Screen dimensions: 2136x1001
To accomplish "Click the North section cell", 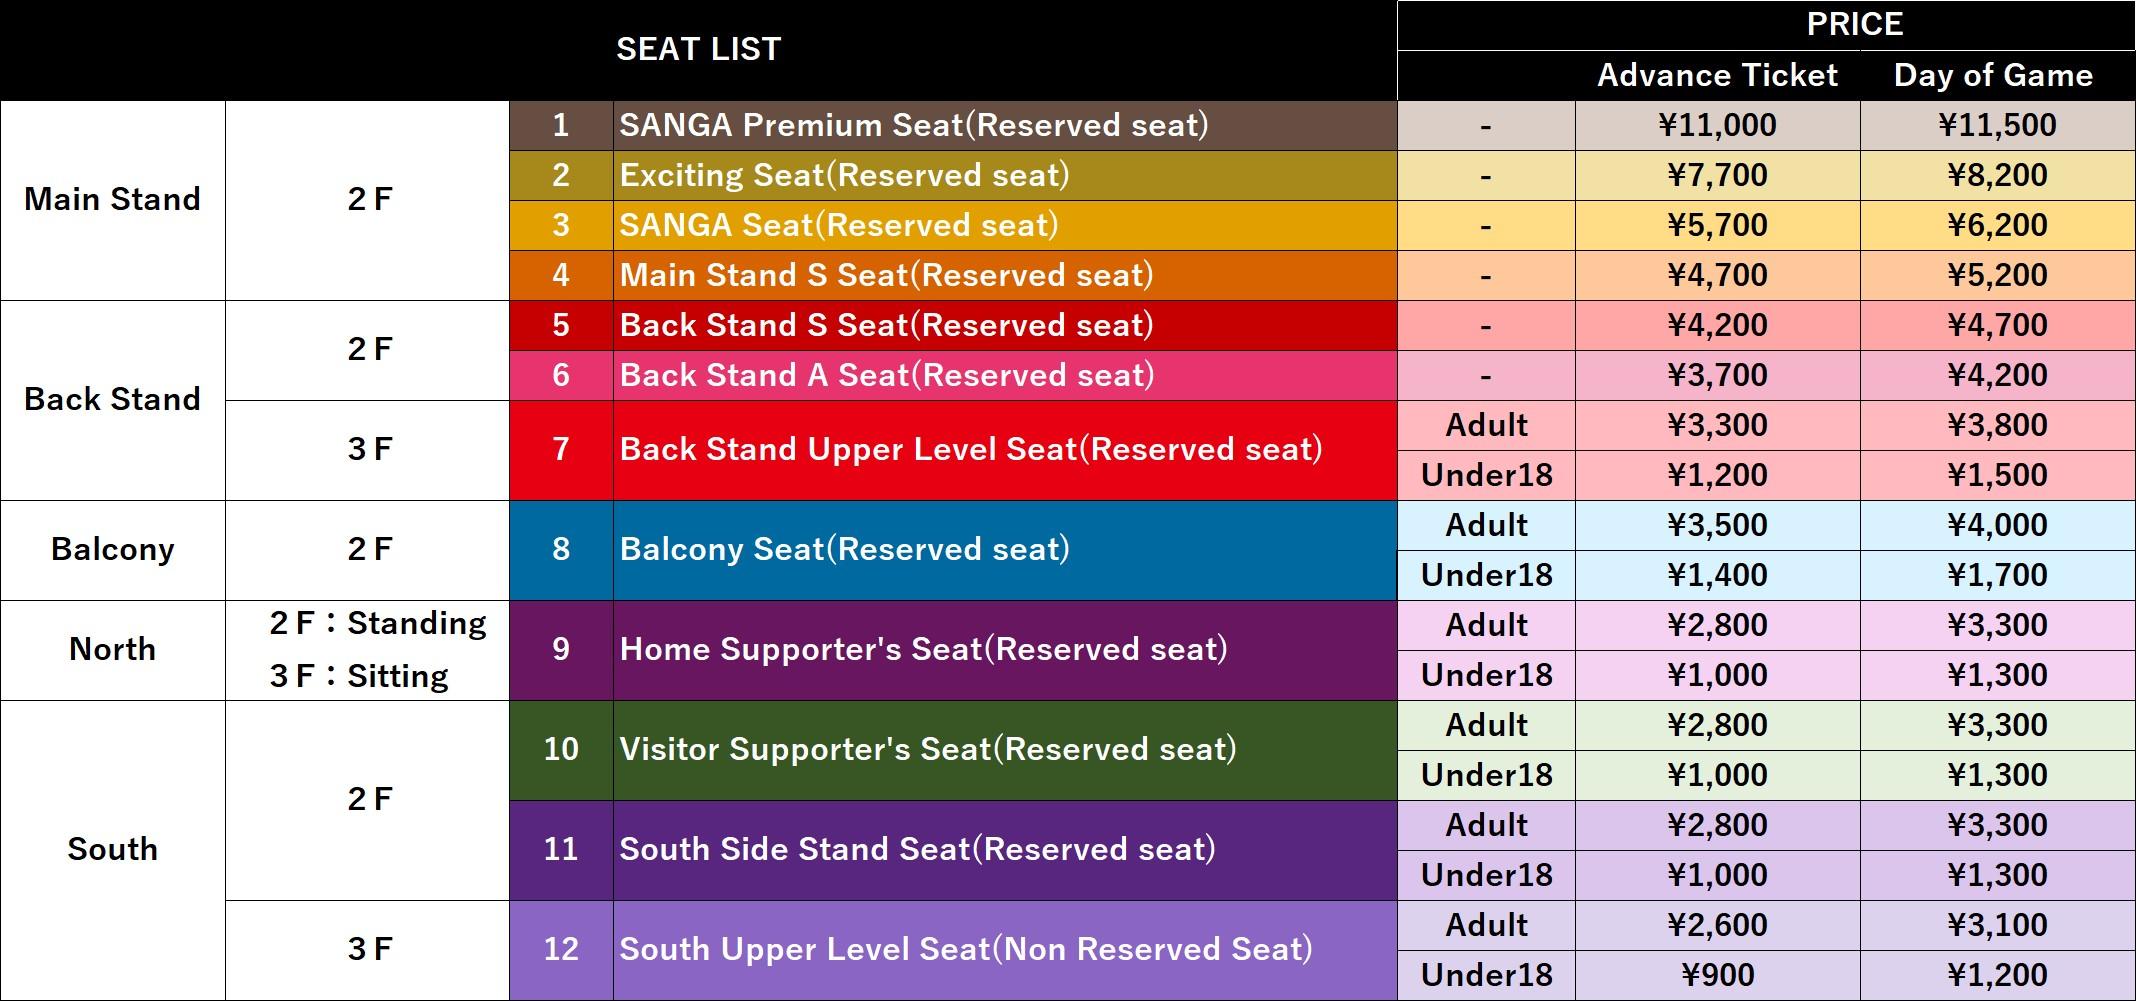I will [113, 650].
